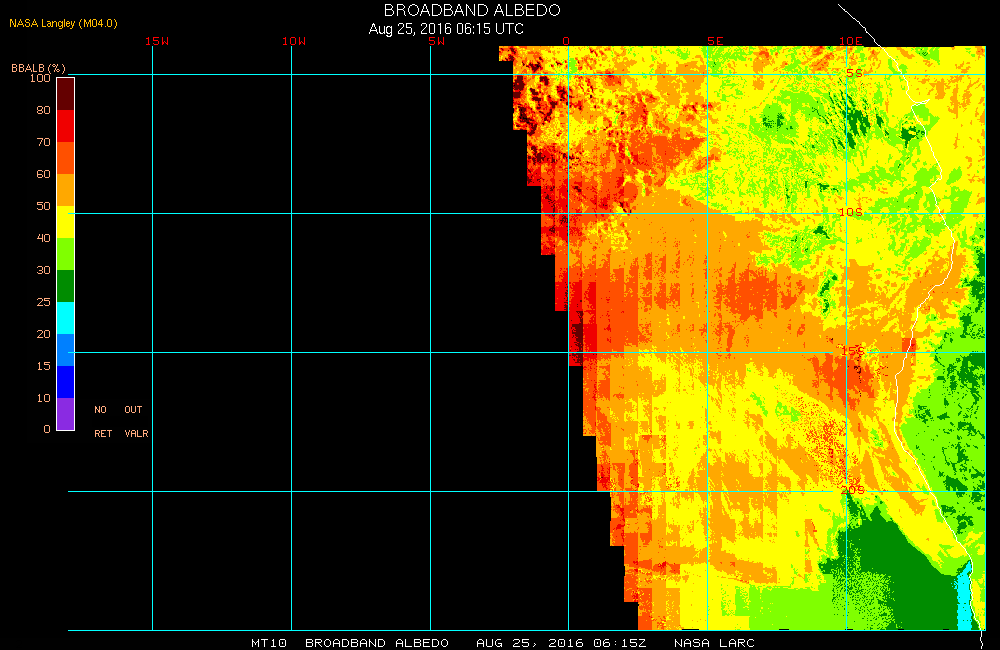Click the 20S latitude label
1000x650 pixels.
[x=851, y=489]
